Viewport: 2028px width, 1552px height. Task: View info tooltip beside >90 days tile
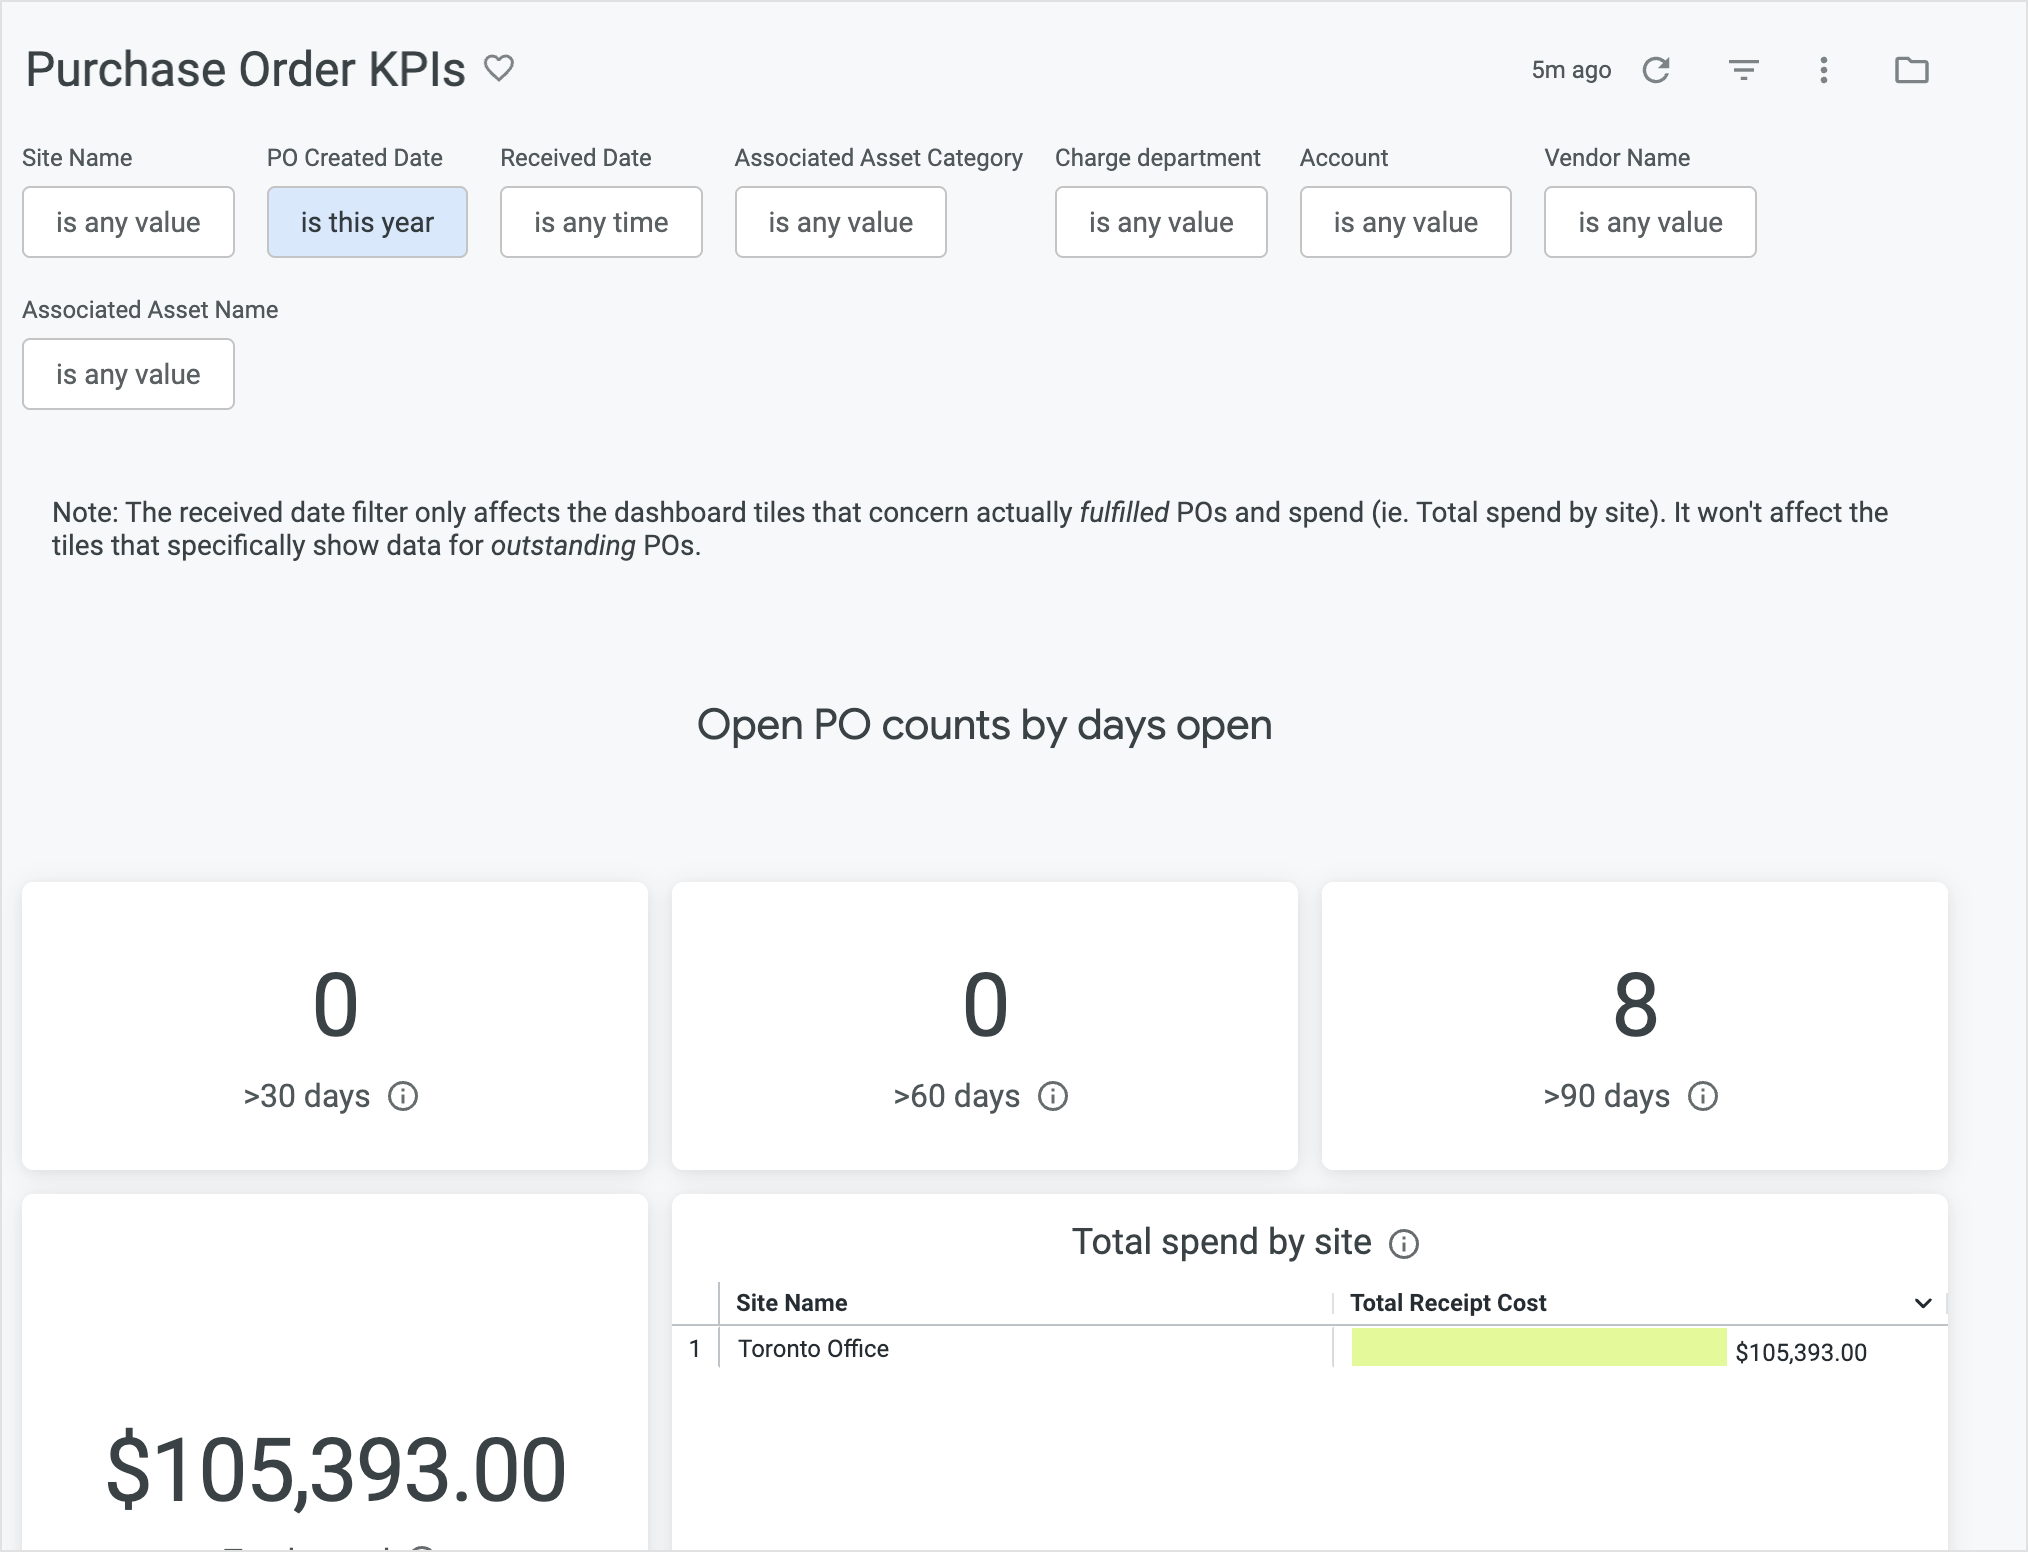(x=1703, y=1096)
